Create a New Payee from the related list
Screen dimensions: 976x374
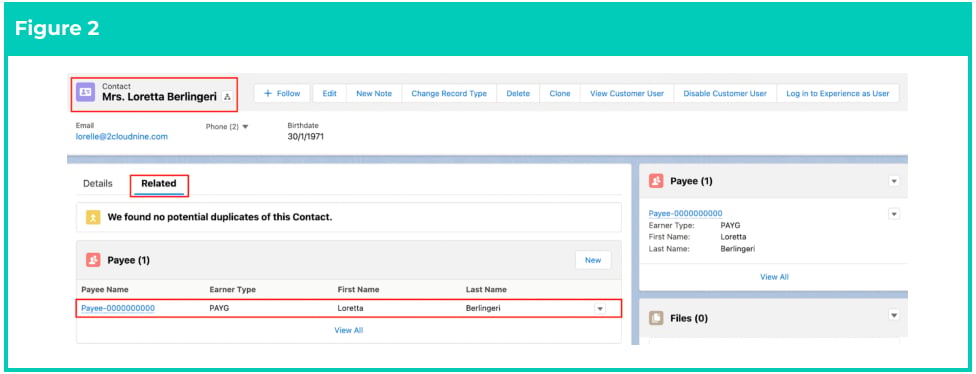tap(593, 260)
